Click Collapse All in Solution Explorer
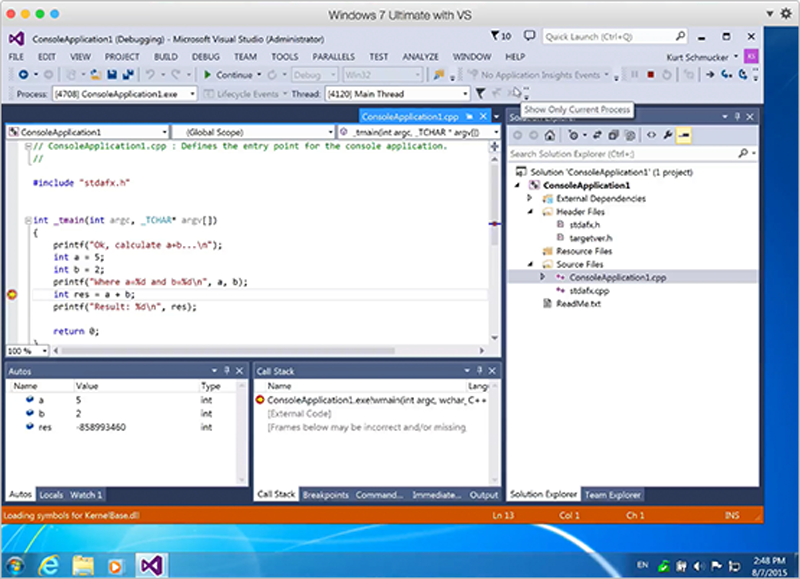Image resolution: width=800 pixels, height=579 pixels. [613, 135]
